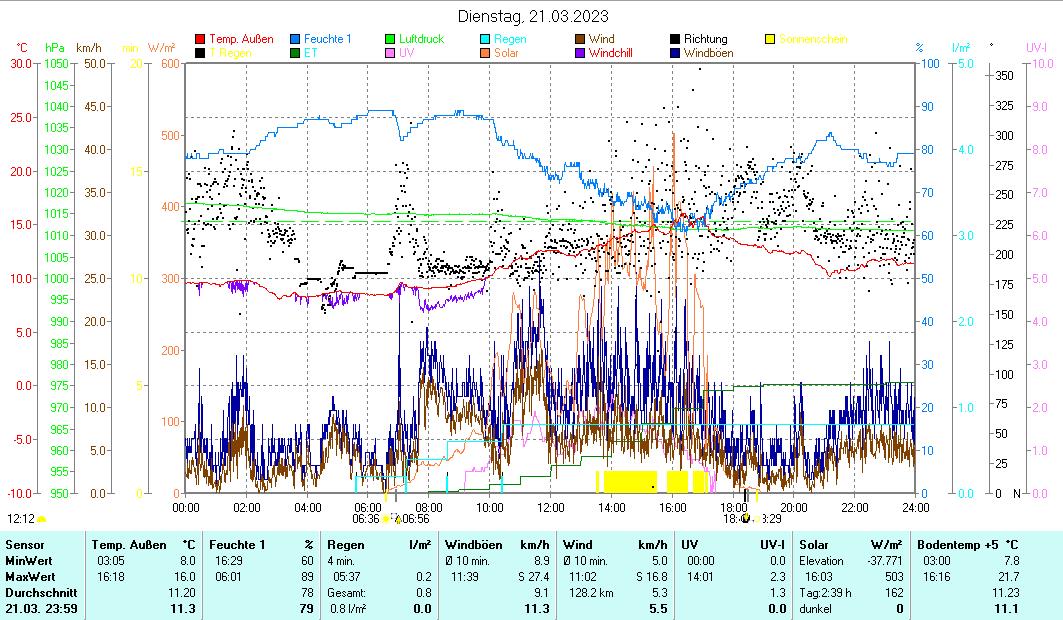
Task: Select the "Elevation" label in Solar column
Action: click(822, 561)
